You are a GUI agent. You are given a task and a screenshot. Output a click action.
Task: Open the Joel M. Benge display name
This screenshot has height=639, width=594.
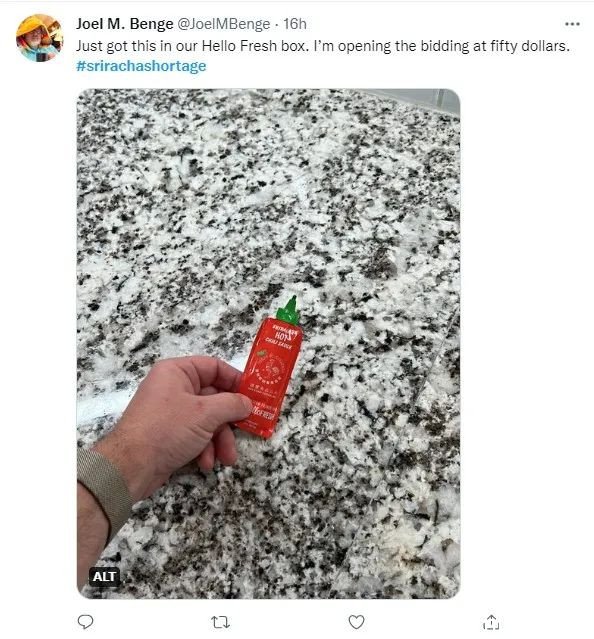tap(125, 24)
